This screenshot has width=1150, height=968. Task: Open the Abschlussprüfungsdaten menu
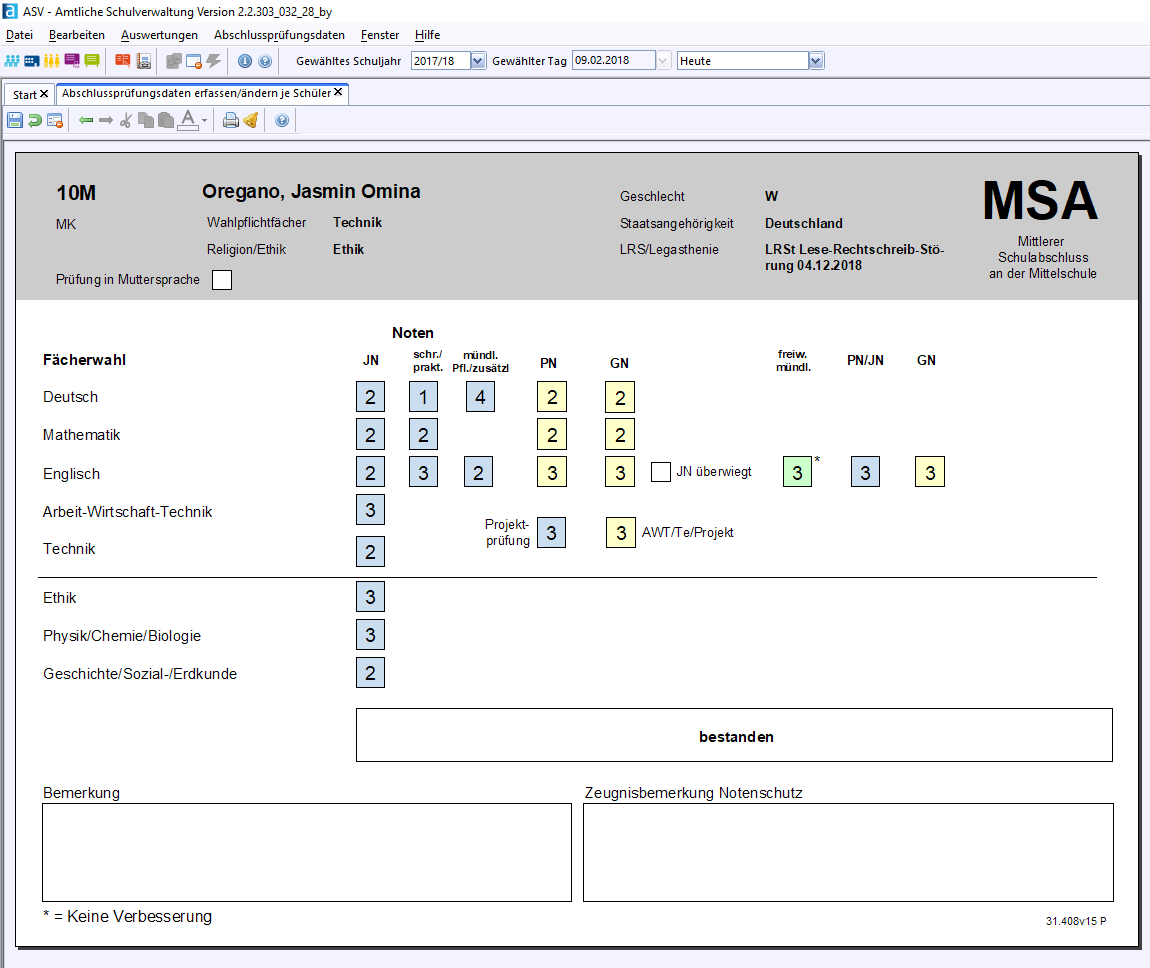click(279, 34)
